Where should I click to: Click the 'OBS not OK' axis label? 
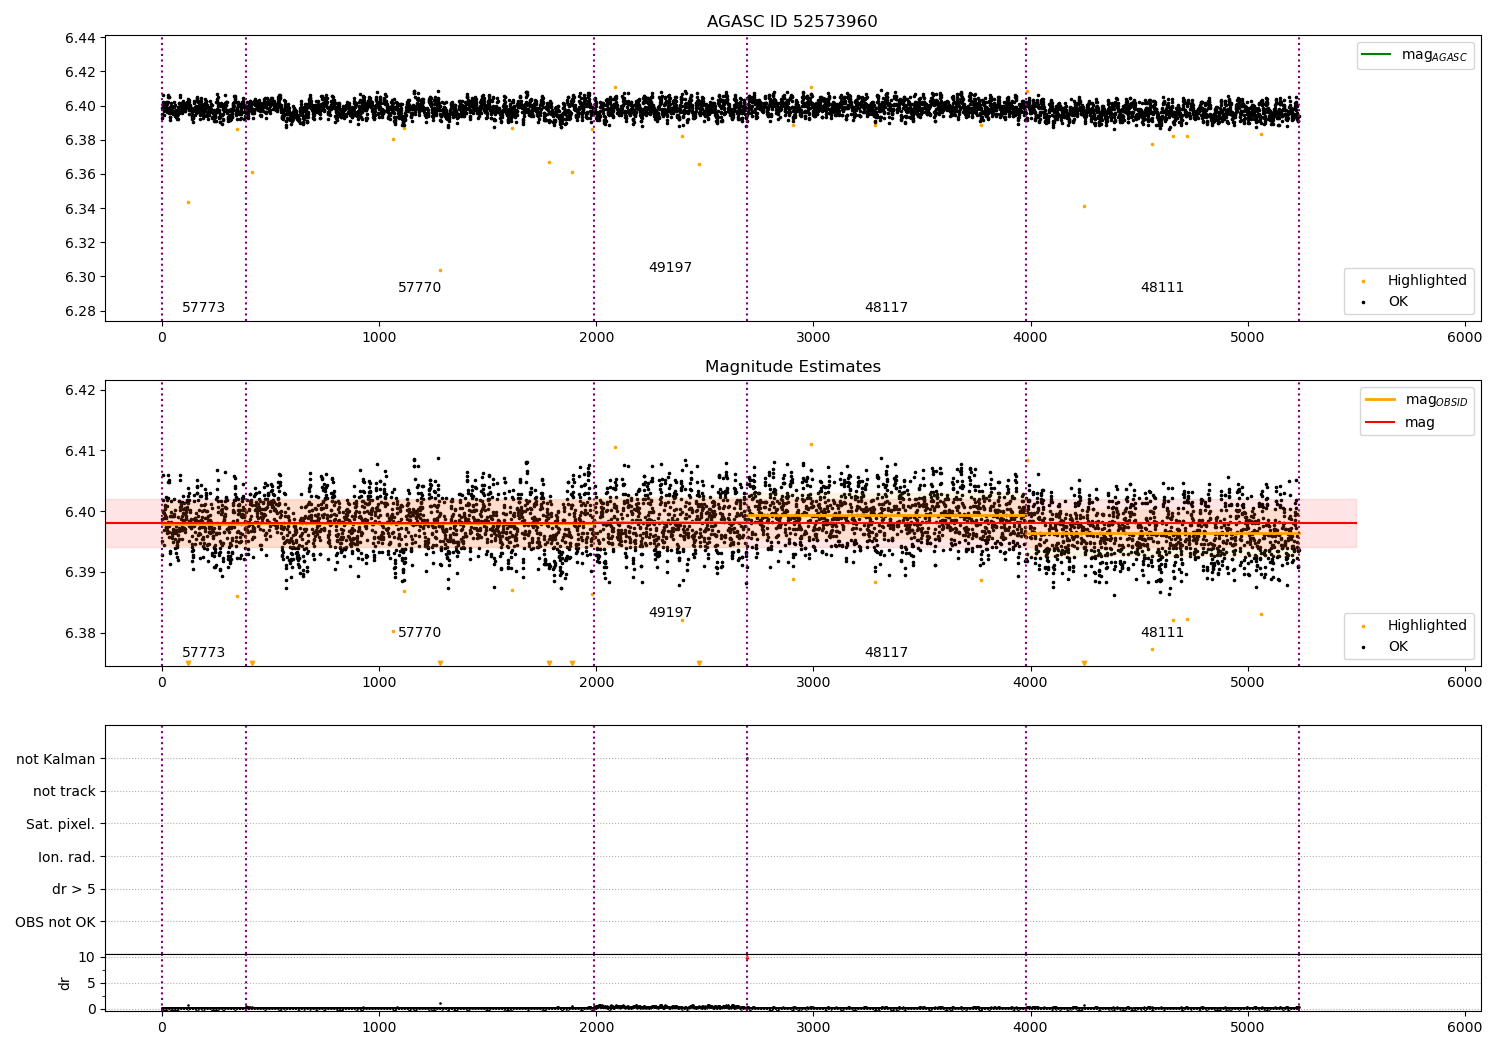pos(56,922)
